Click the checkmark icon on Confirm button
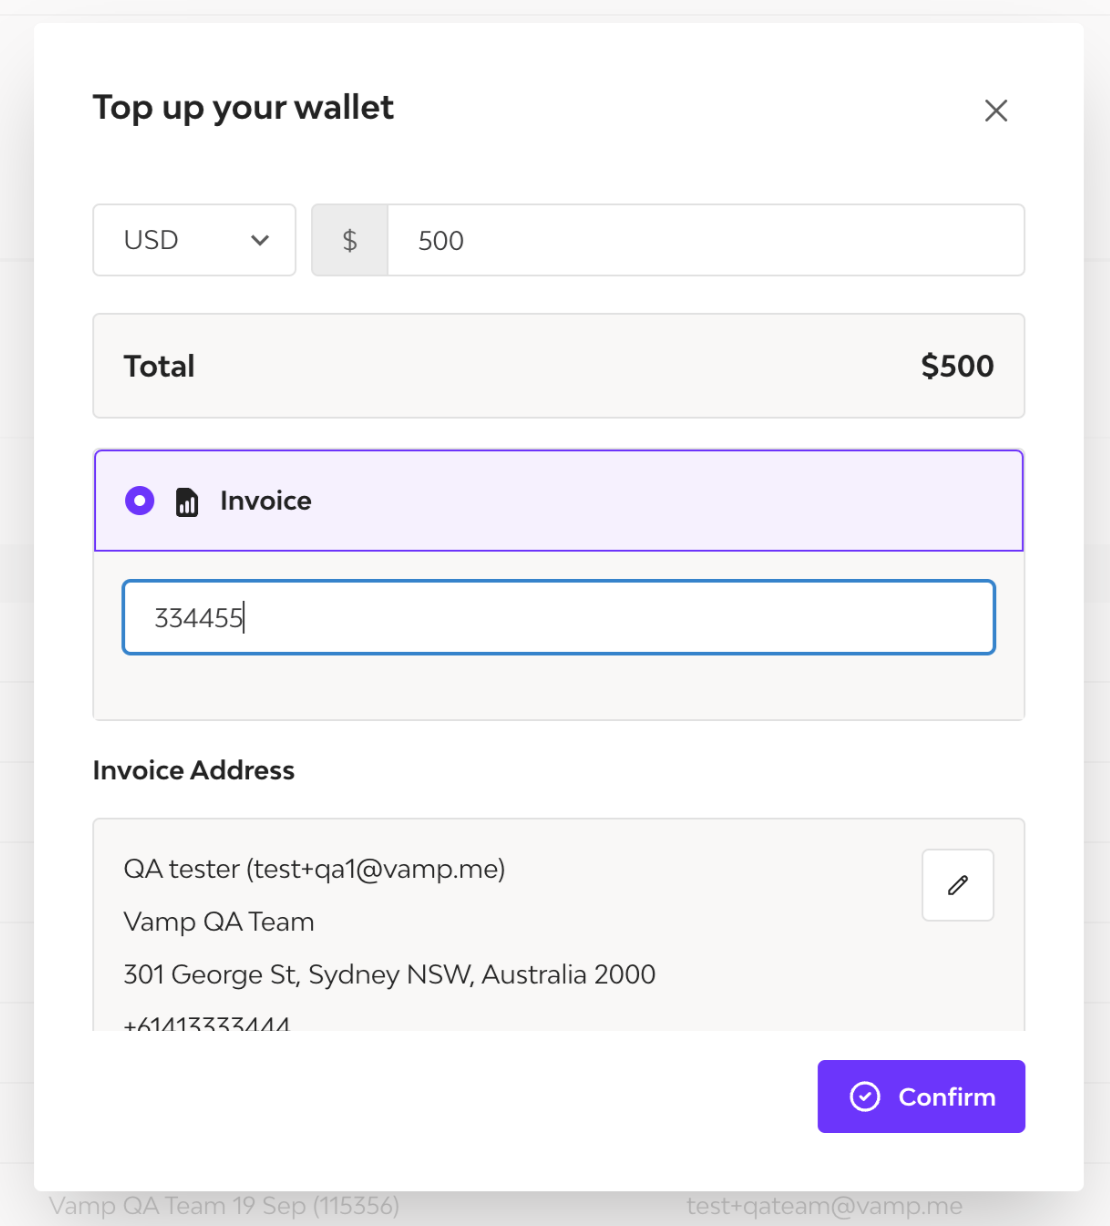This screenshot has height=1226, width=1110. [865, 1097]
